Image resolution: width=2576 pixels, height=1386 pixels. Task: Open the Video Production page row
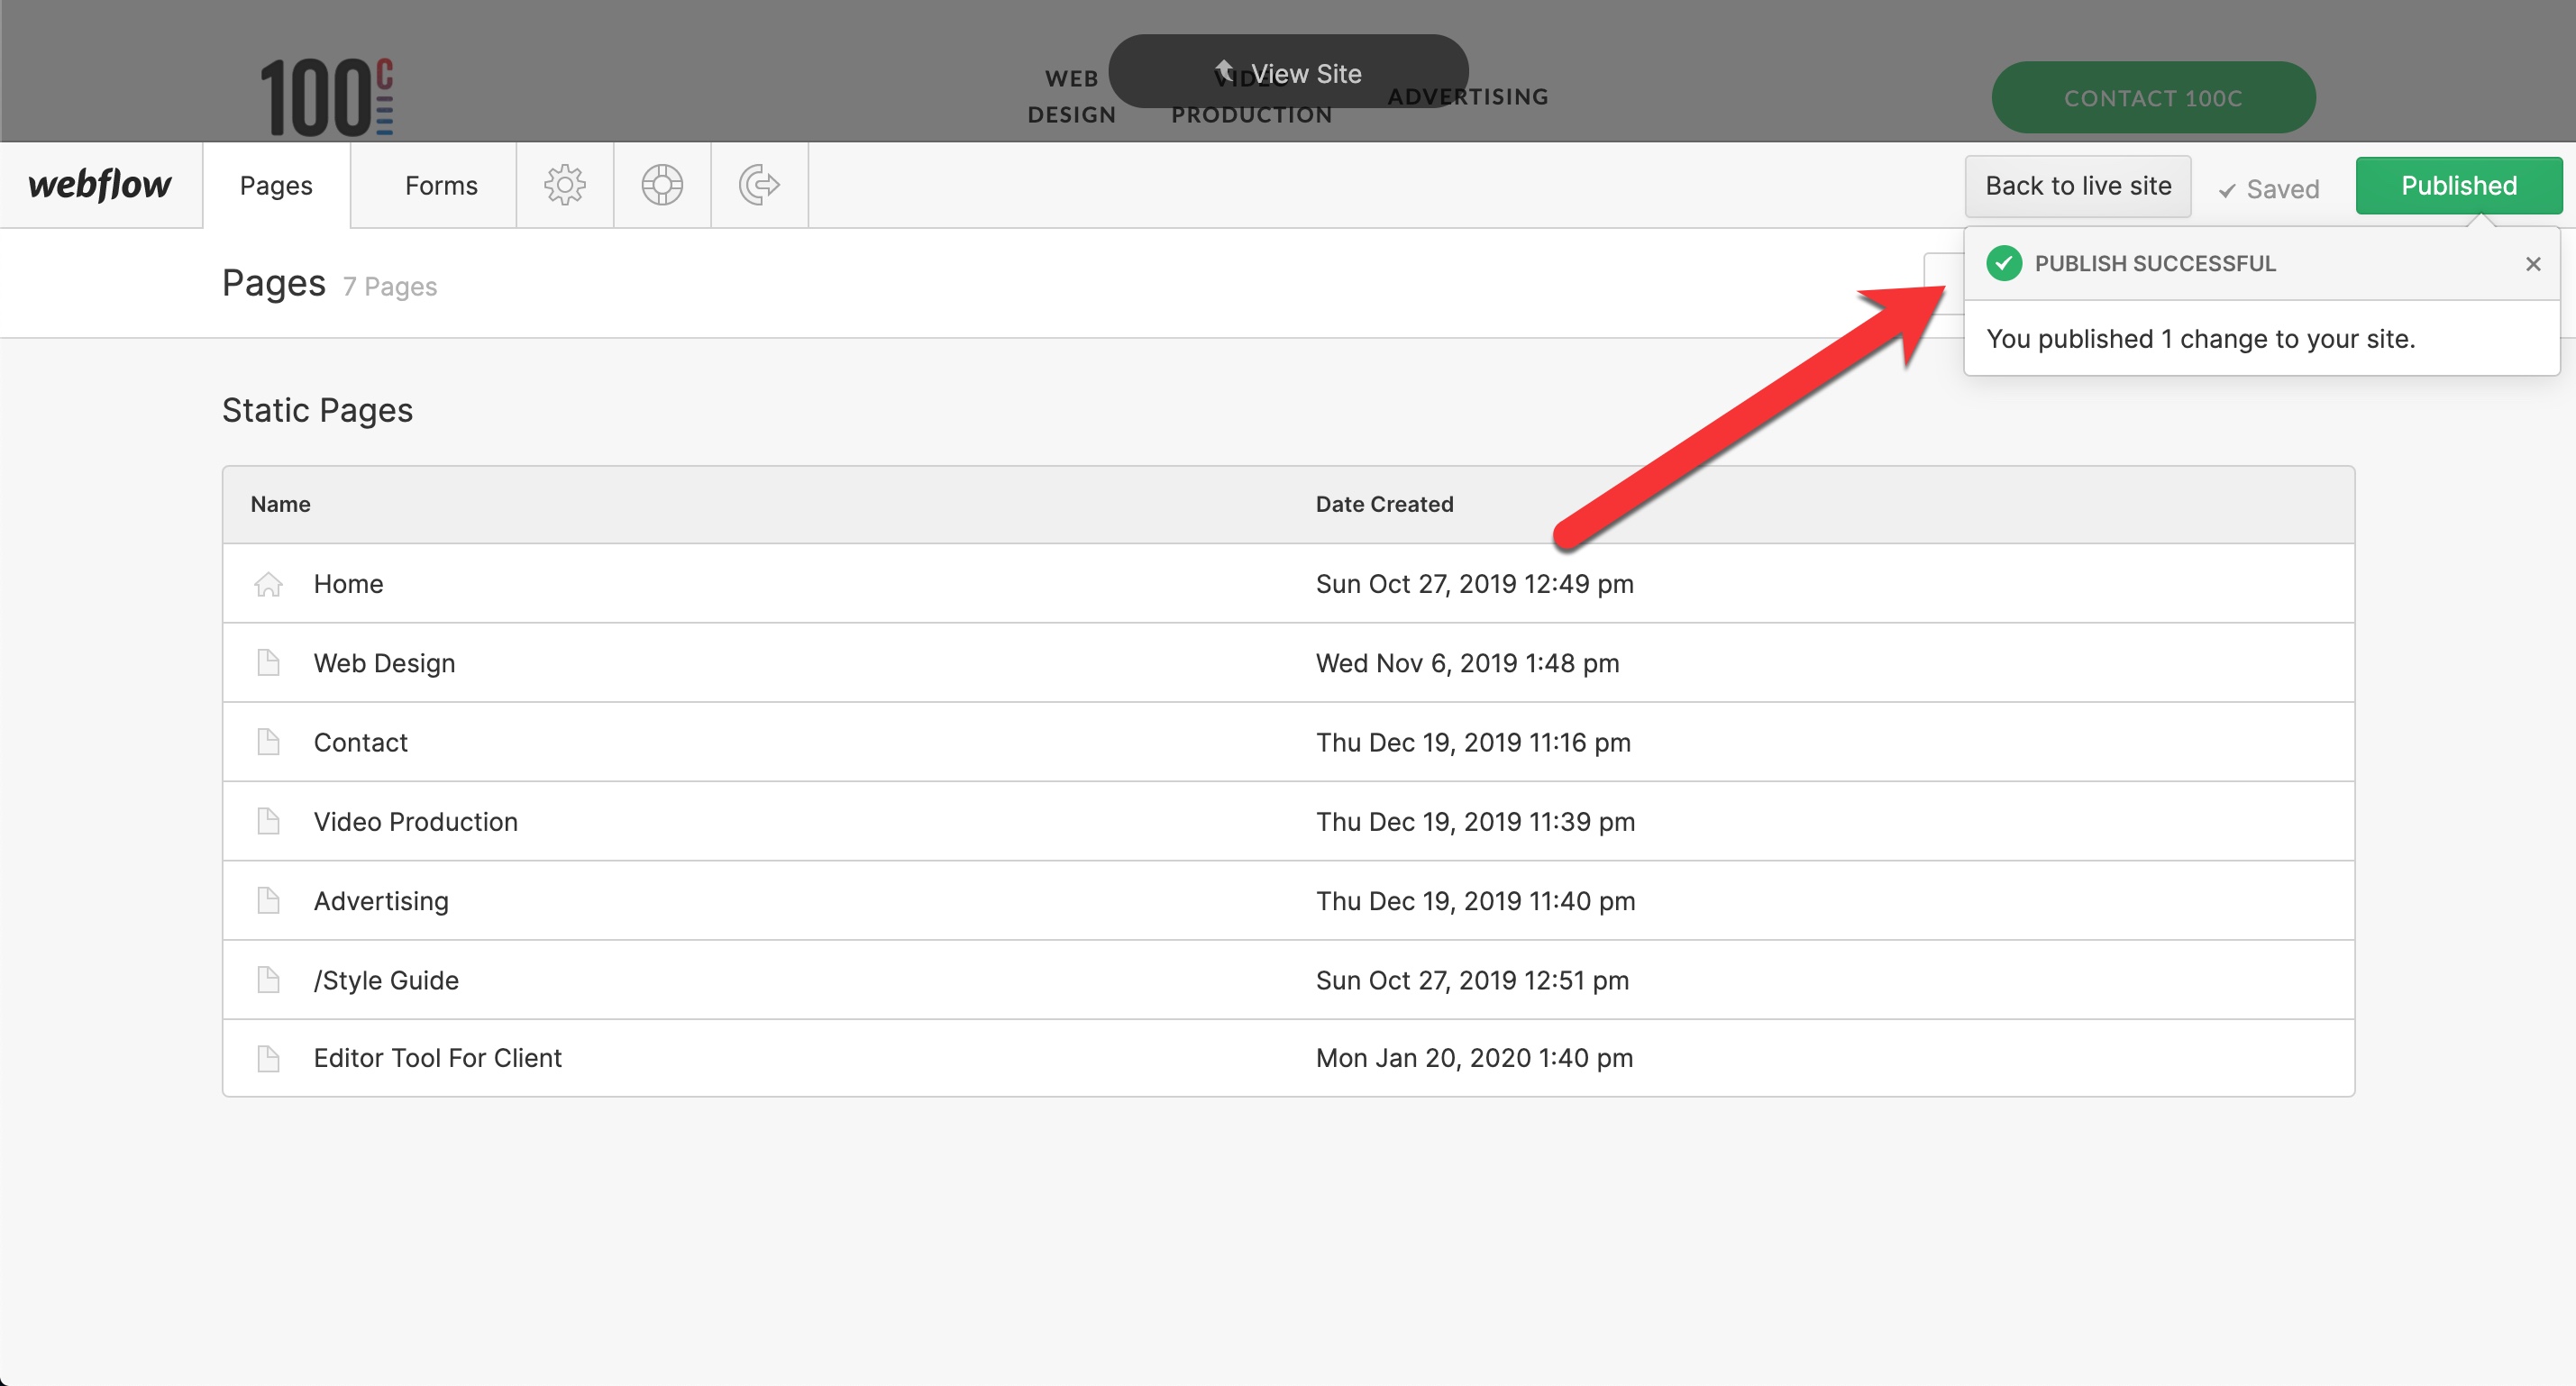[x=1288, y=821]
